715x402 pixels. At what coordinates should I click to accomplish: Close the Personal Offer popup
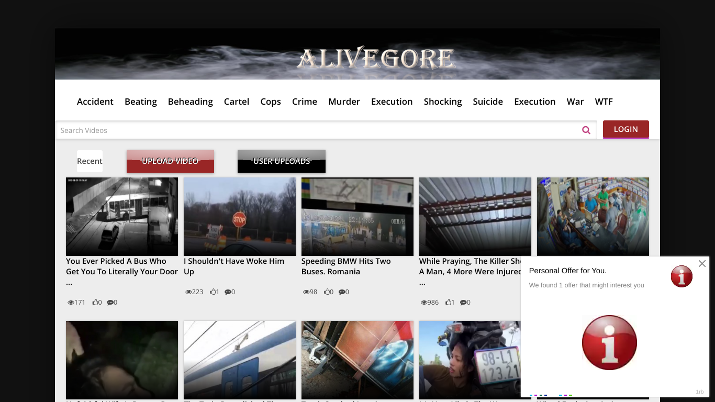click(702, 263)
